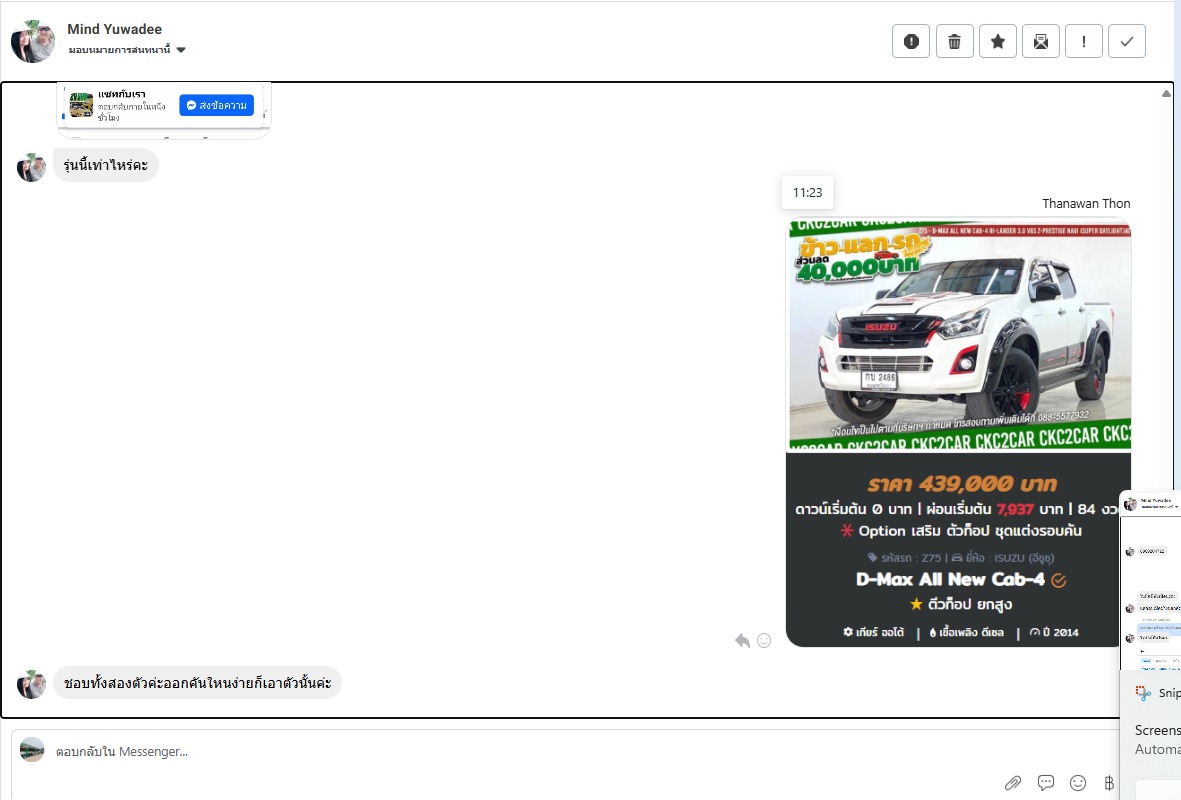Viewport: 1181px width, 800px height.
Task: Click avatar beside ชอบทั้งสองตัว message
Action: coord(32,685)
